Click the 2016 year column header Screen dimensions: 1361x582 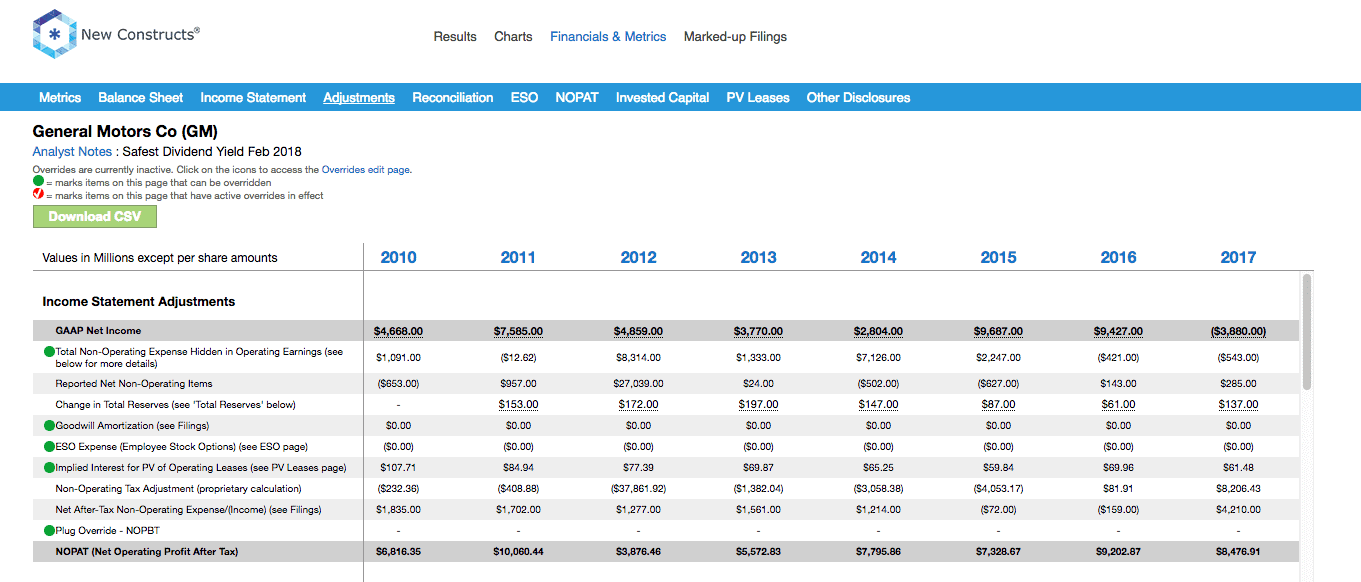click(1118, 258)
